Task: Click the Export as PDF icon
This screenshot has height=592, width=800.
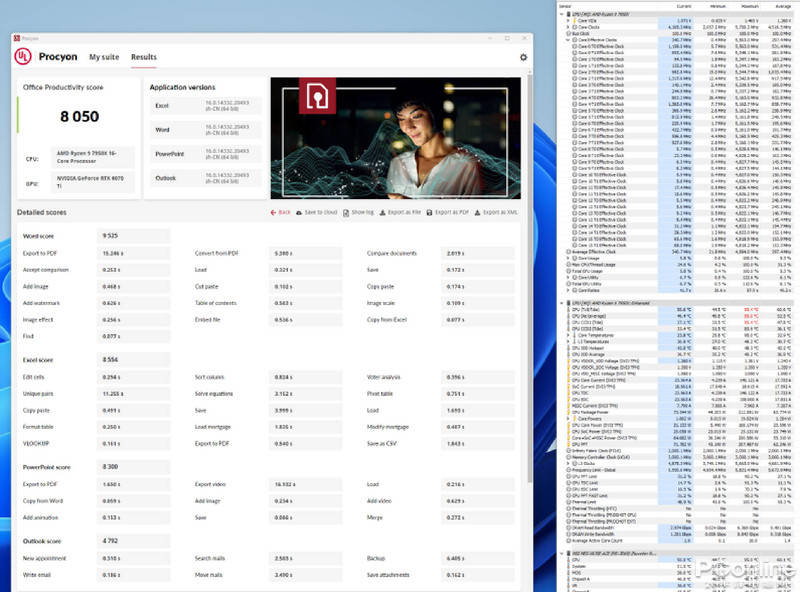Action: [431, 212]
